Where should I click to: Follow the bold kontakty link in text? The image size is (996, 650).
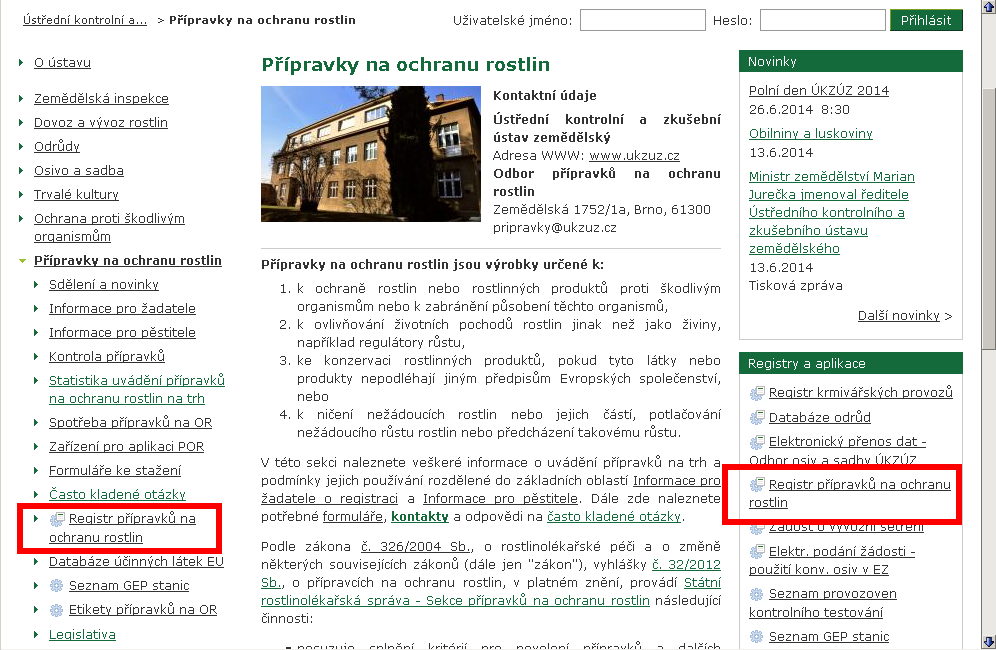pyautogui.click(x=420, y=517)
